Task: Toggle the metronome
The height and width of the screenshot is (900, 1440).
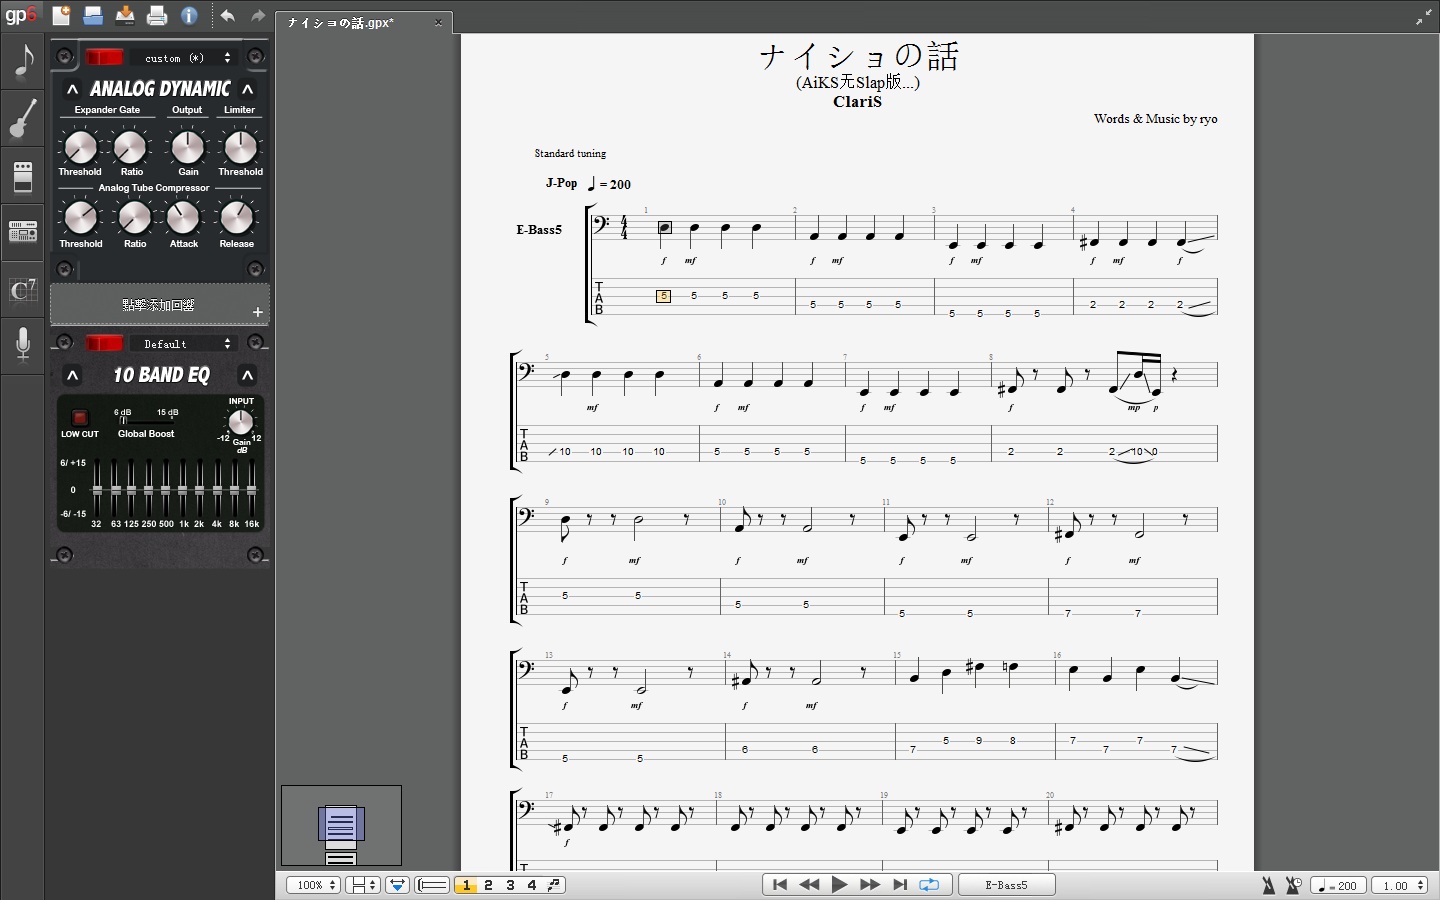Action: coord(1269,885)
